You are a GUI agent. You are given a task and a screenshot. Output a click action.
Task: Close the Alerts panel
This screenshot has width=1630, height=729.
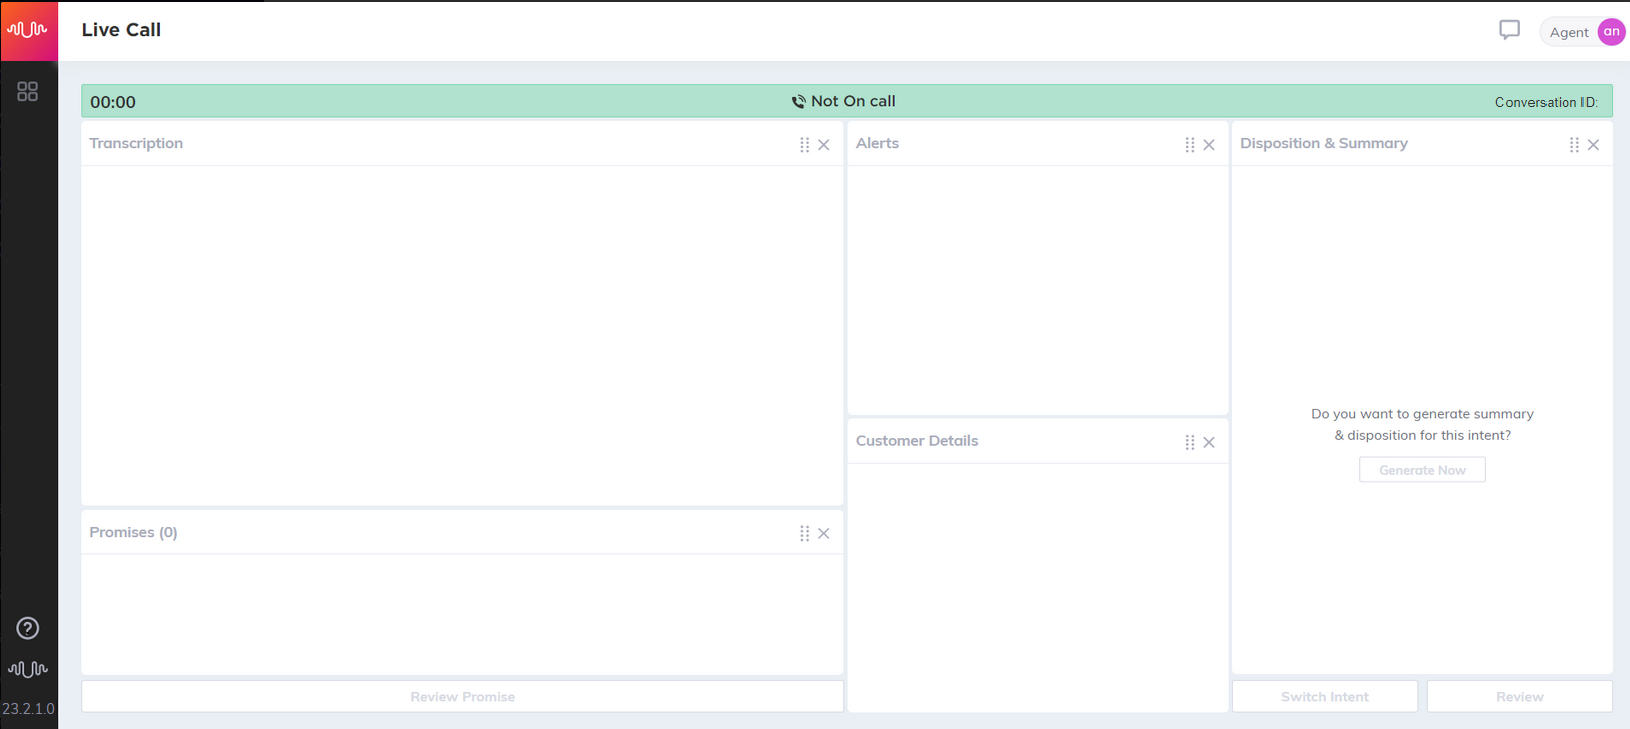tap(1209, 145)
